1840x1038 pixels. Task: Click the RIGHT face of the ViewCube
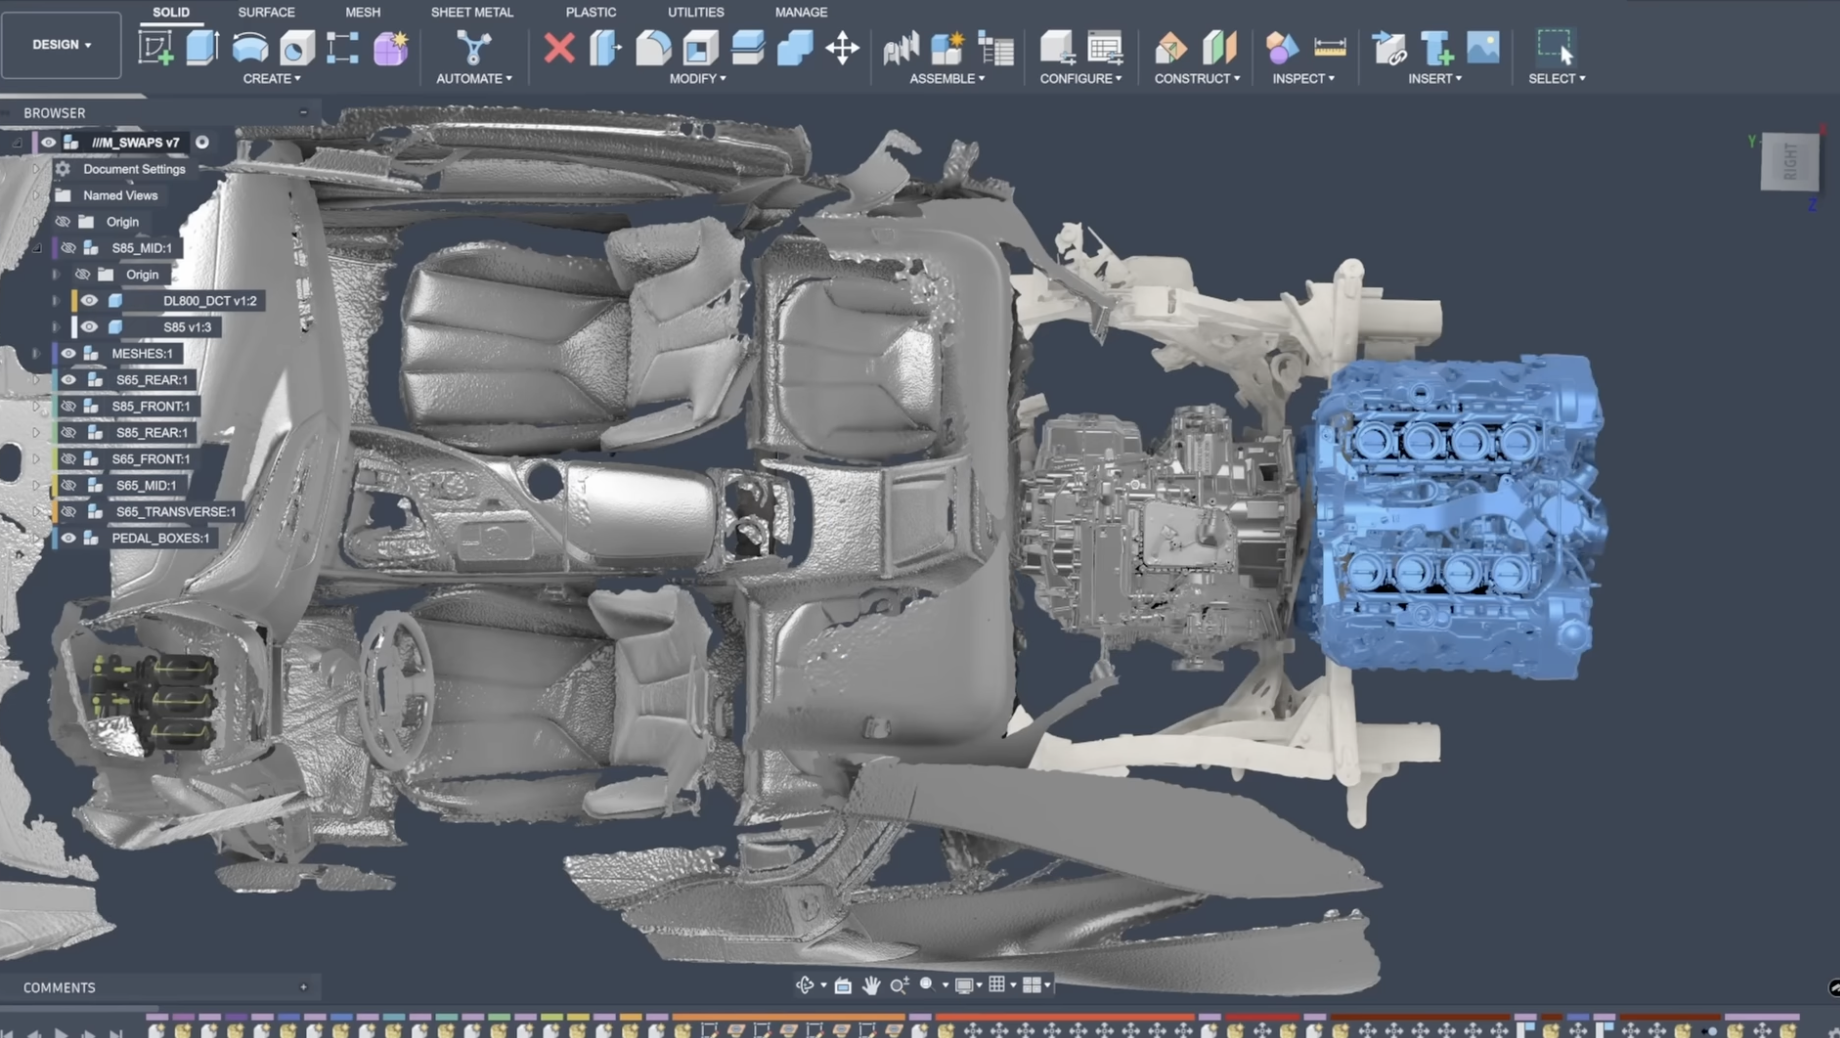(1789, 161)
